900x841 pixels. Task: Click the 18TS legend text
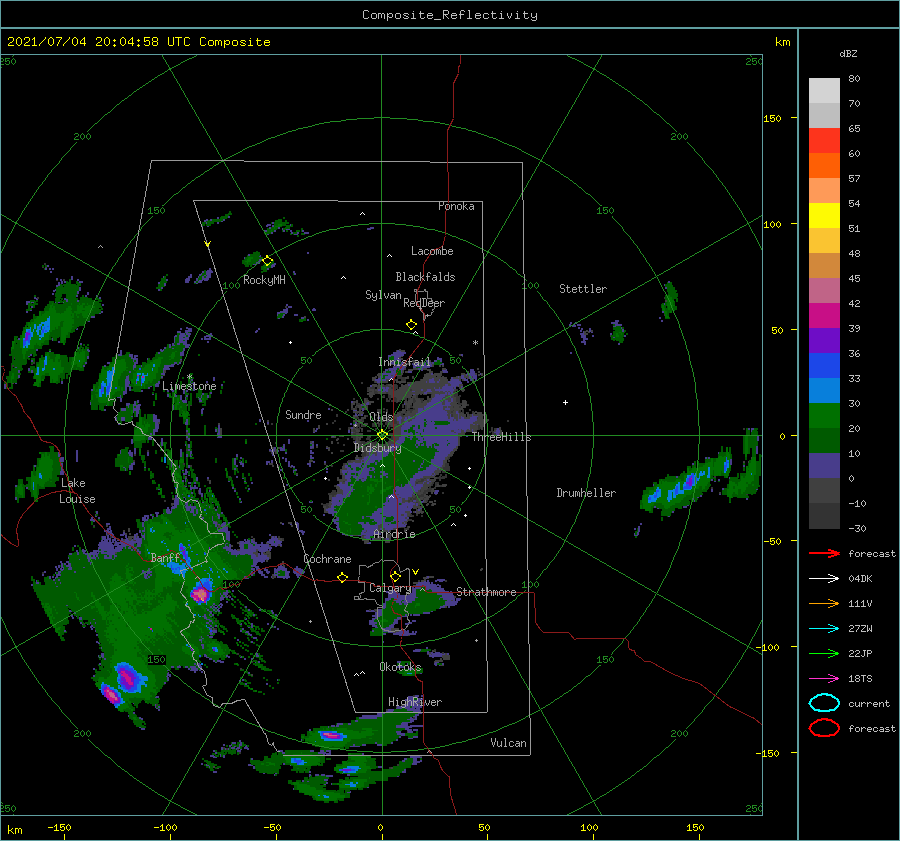pyautogui.click(x=860, y=679)
